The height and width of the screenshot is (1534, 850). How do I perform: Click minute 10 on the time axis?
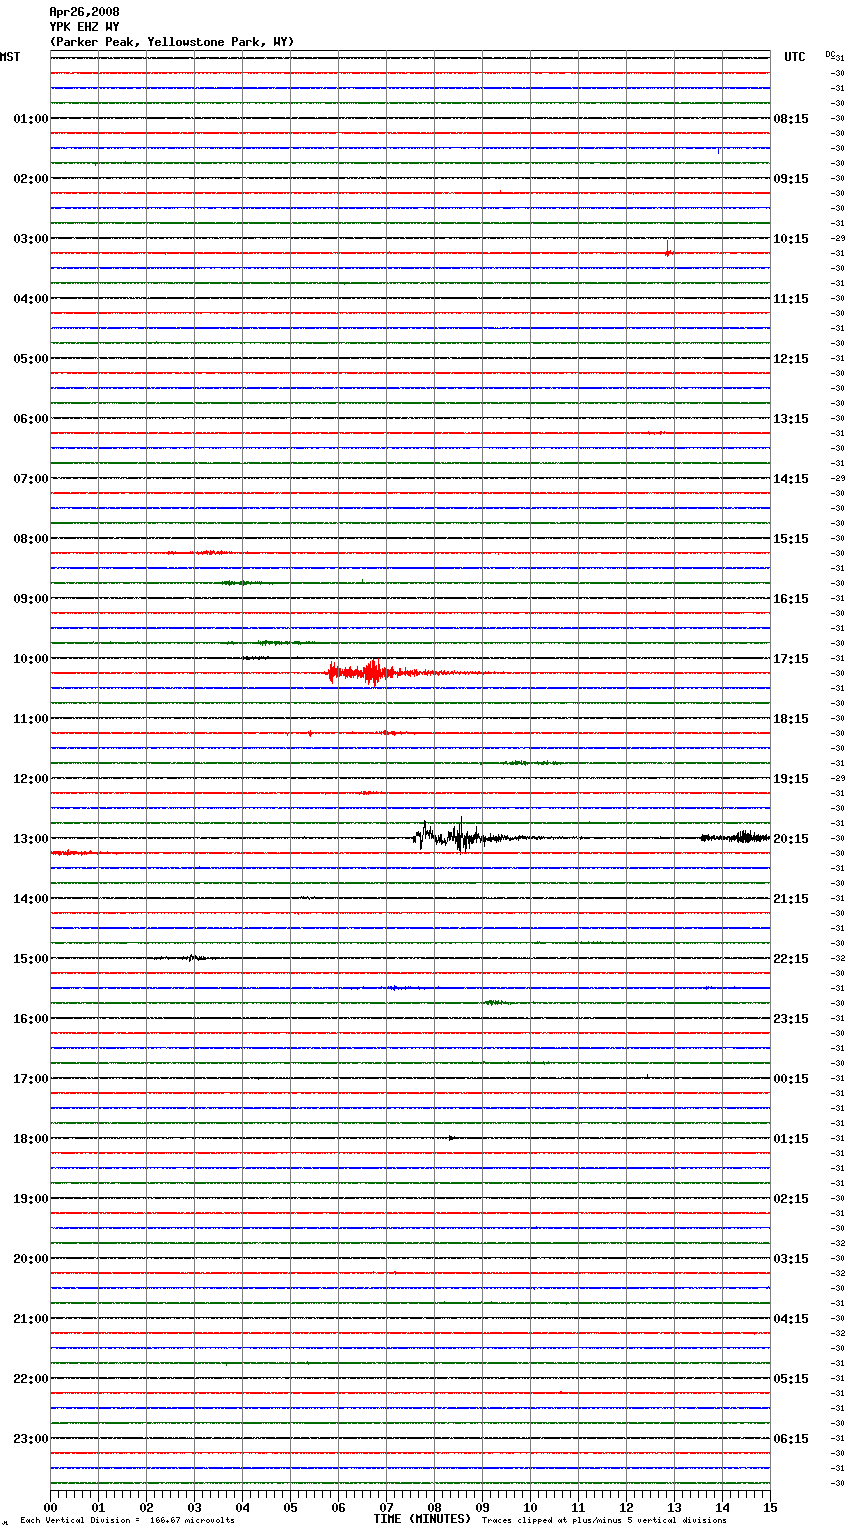tap(530, 1507)
